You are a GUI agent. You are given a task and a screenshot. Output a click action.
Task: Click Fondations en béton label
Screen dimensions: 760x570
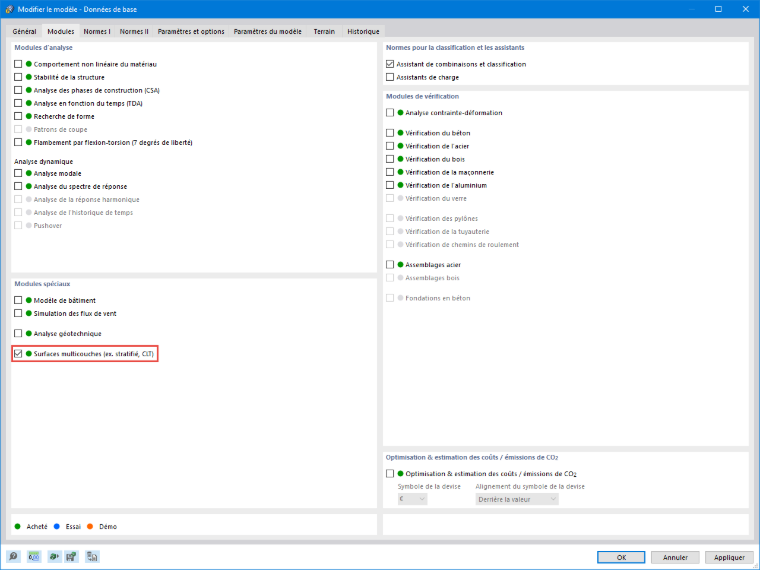pos(438,298)
